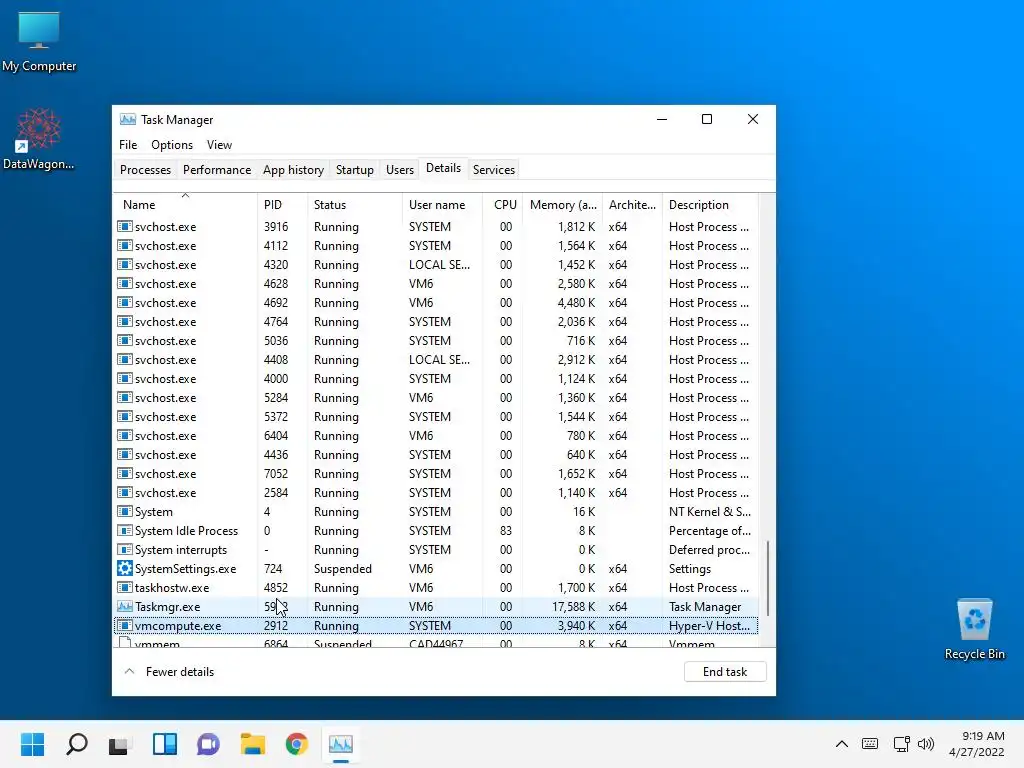Select the System process with PID 4

point(436,511)
